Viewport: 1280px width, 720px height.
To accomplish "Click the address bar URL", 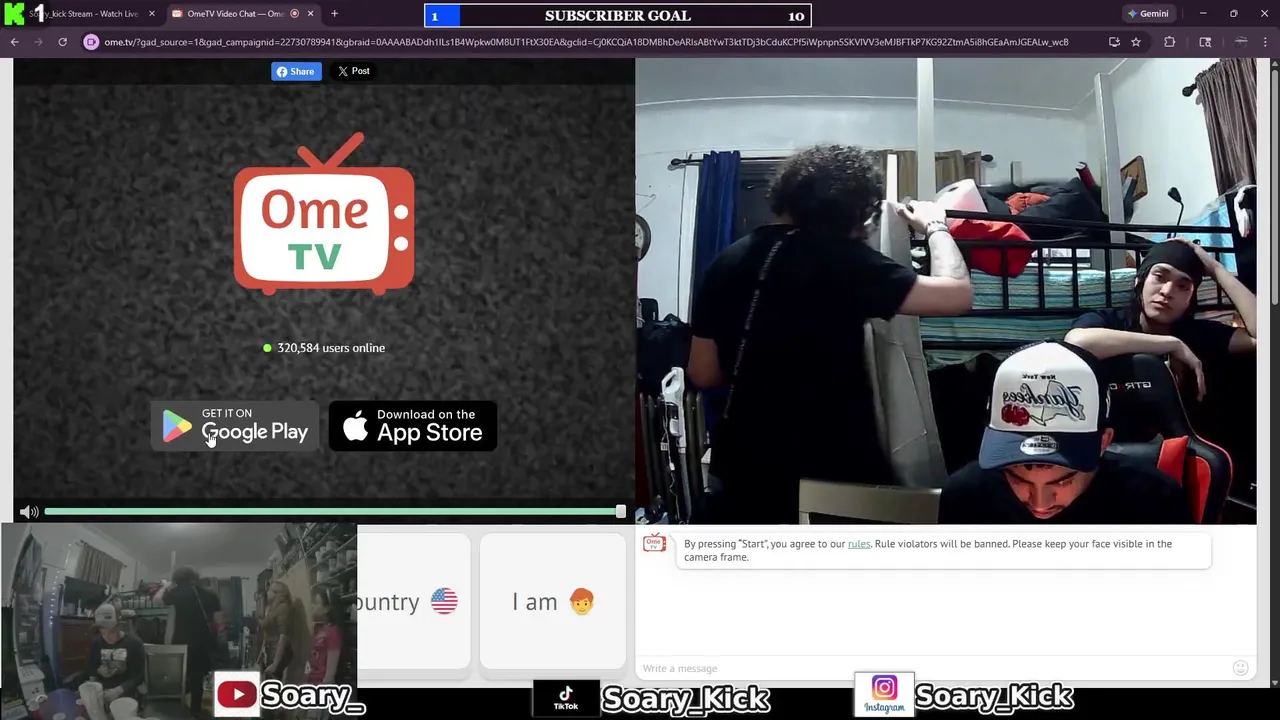I will click(x=586, y=42).
